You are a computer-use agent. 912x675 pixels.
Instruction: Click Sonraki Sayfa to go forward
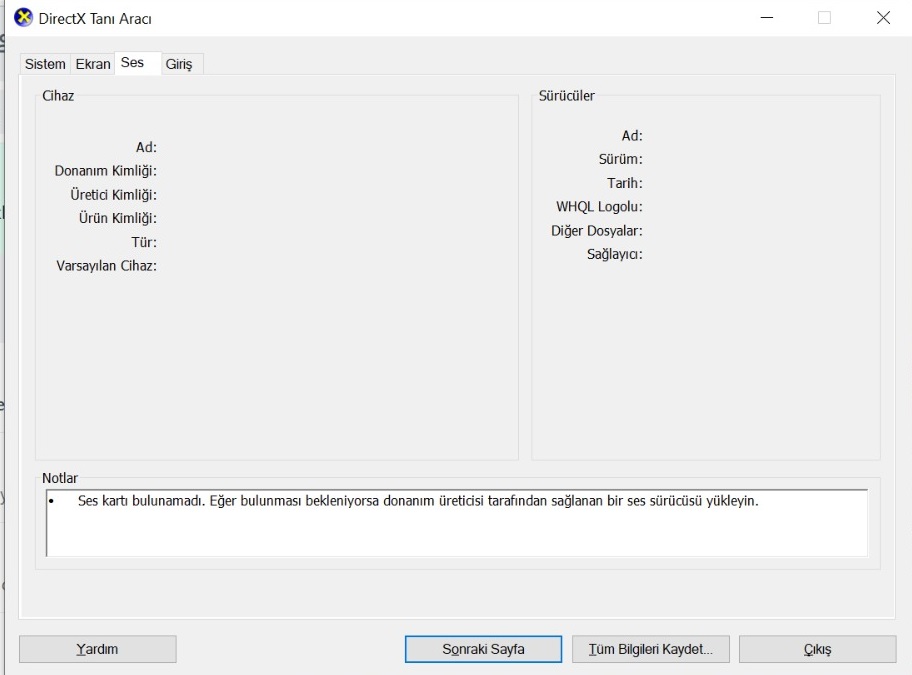[483, 649]
